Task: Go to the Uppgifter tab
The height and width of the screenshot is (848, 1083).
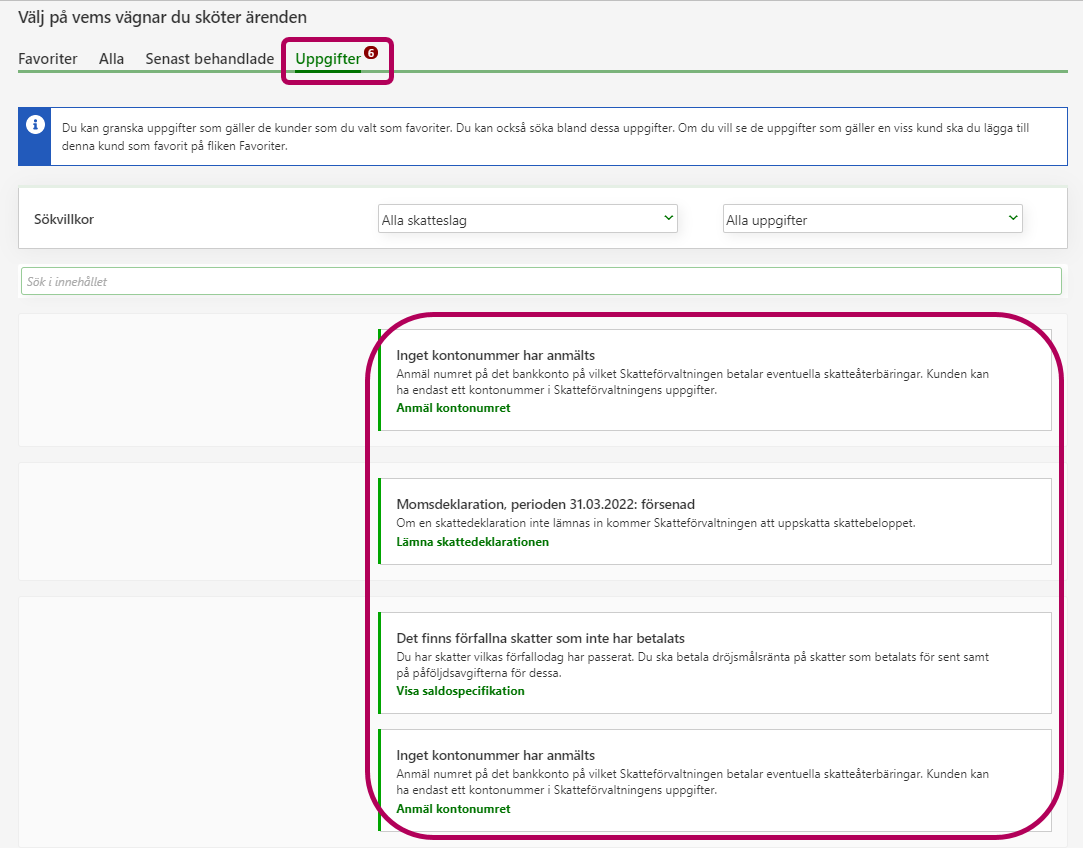Action: (328, 60)
